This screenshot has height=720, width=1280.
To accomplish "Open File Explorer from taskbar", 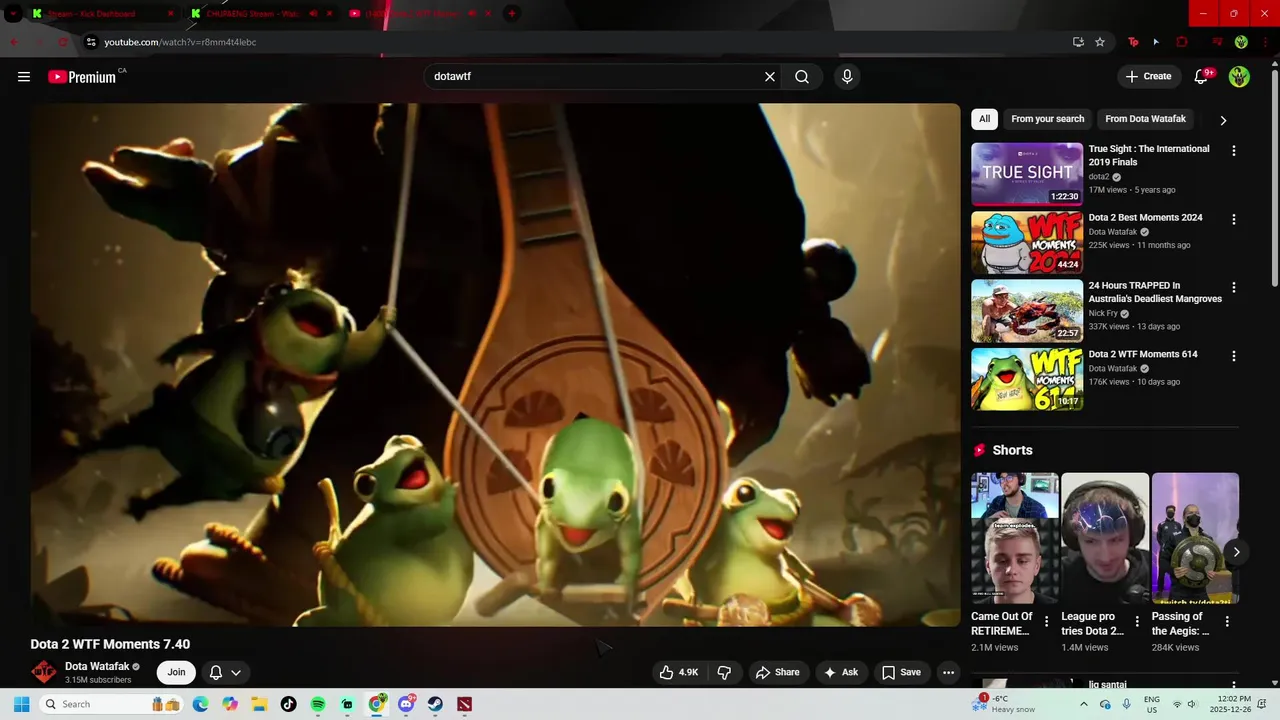I will (x=259, y=704).
